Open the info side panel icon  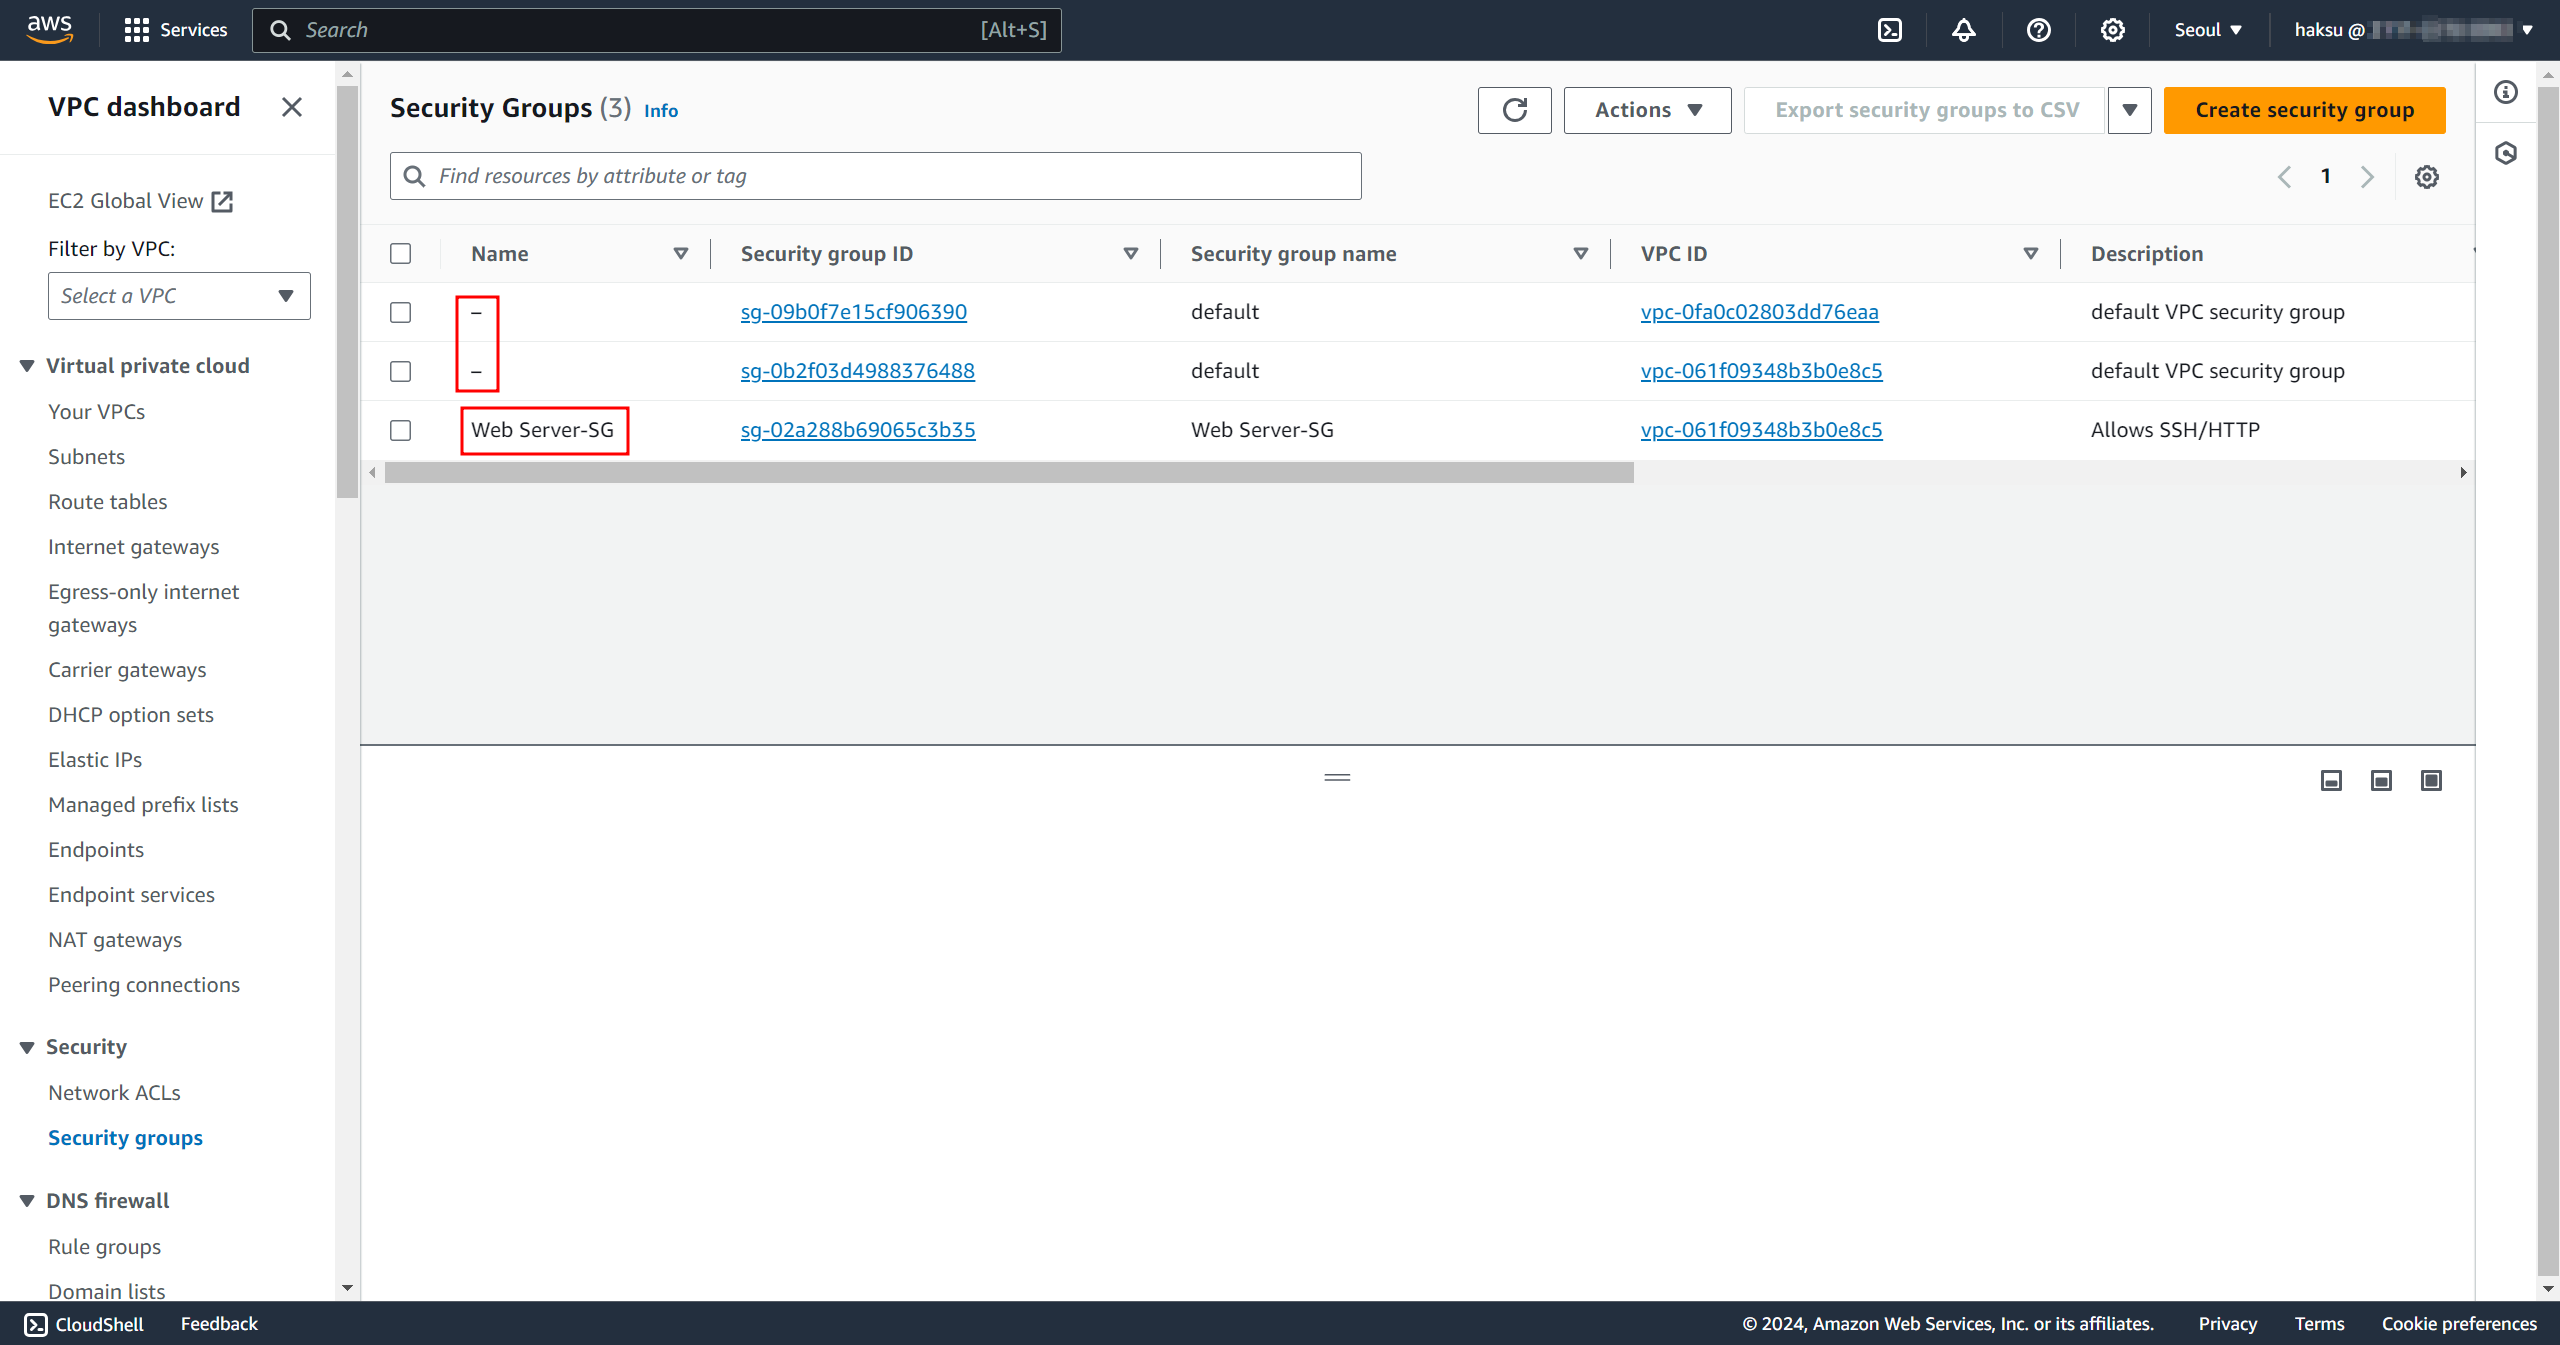[x=2506, y=92]
